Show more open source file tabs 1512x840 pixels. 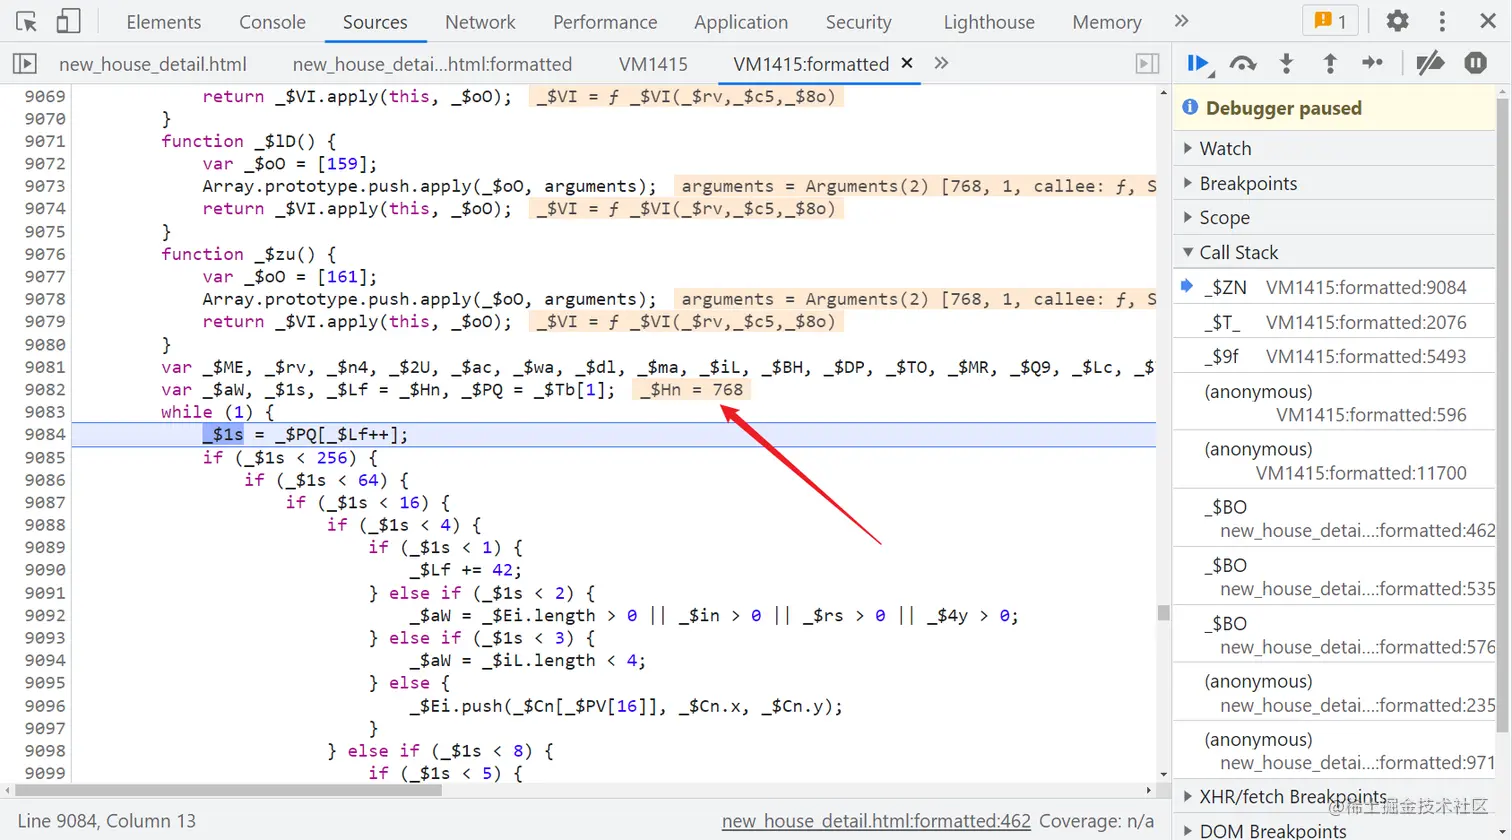click(x=941, y=63)
